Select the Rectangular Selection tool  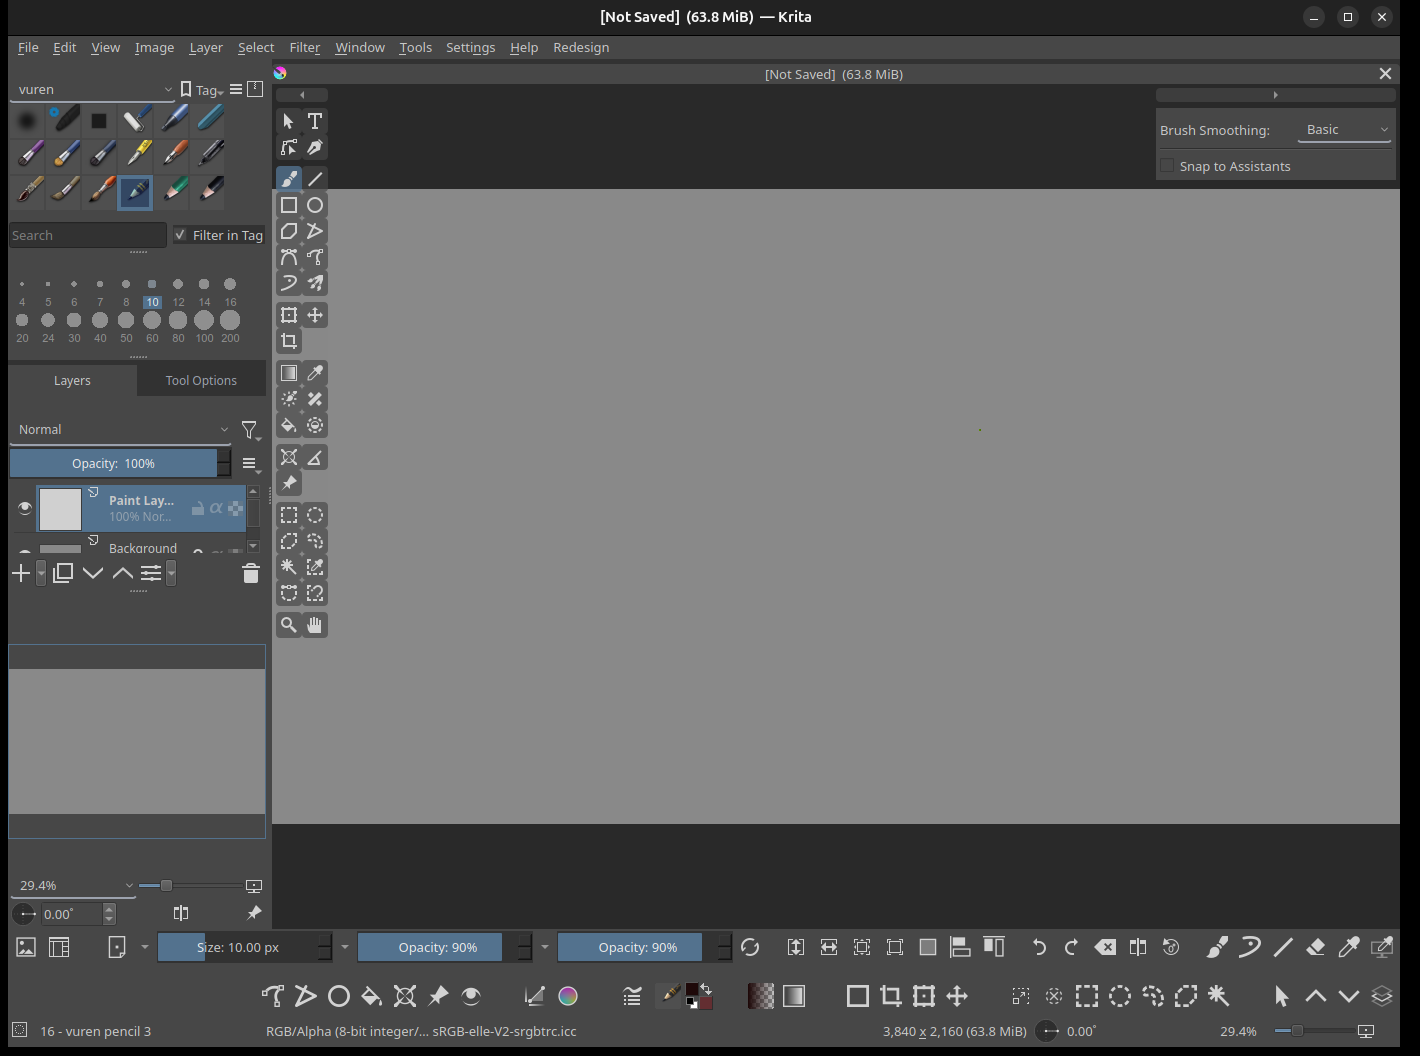click(x=289, y=515)
